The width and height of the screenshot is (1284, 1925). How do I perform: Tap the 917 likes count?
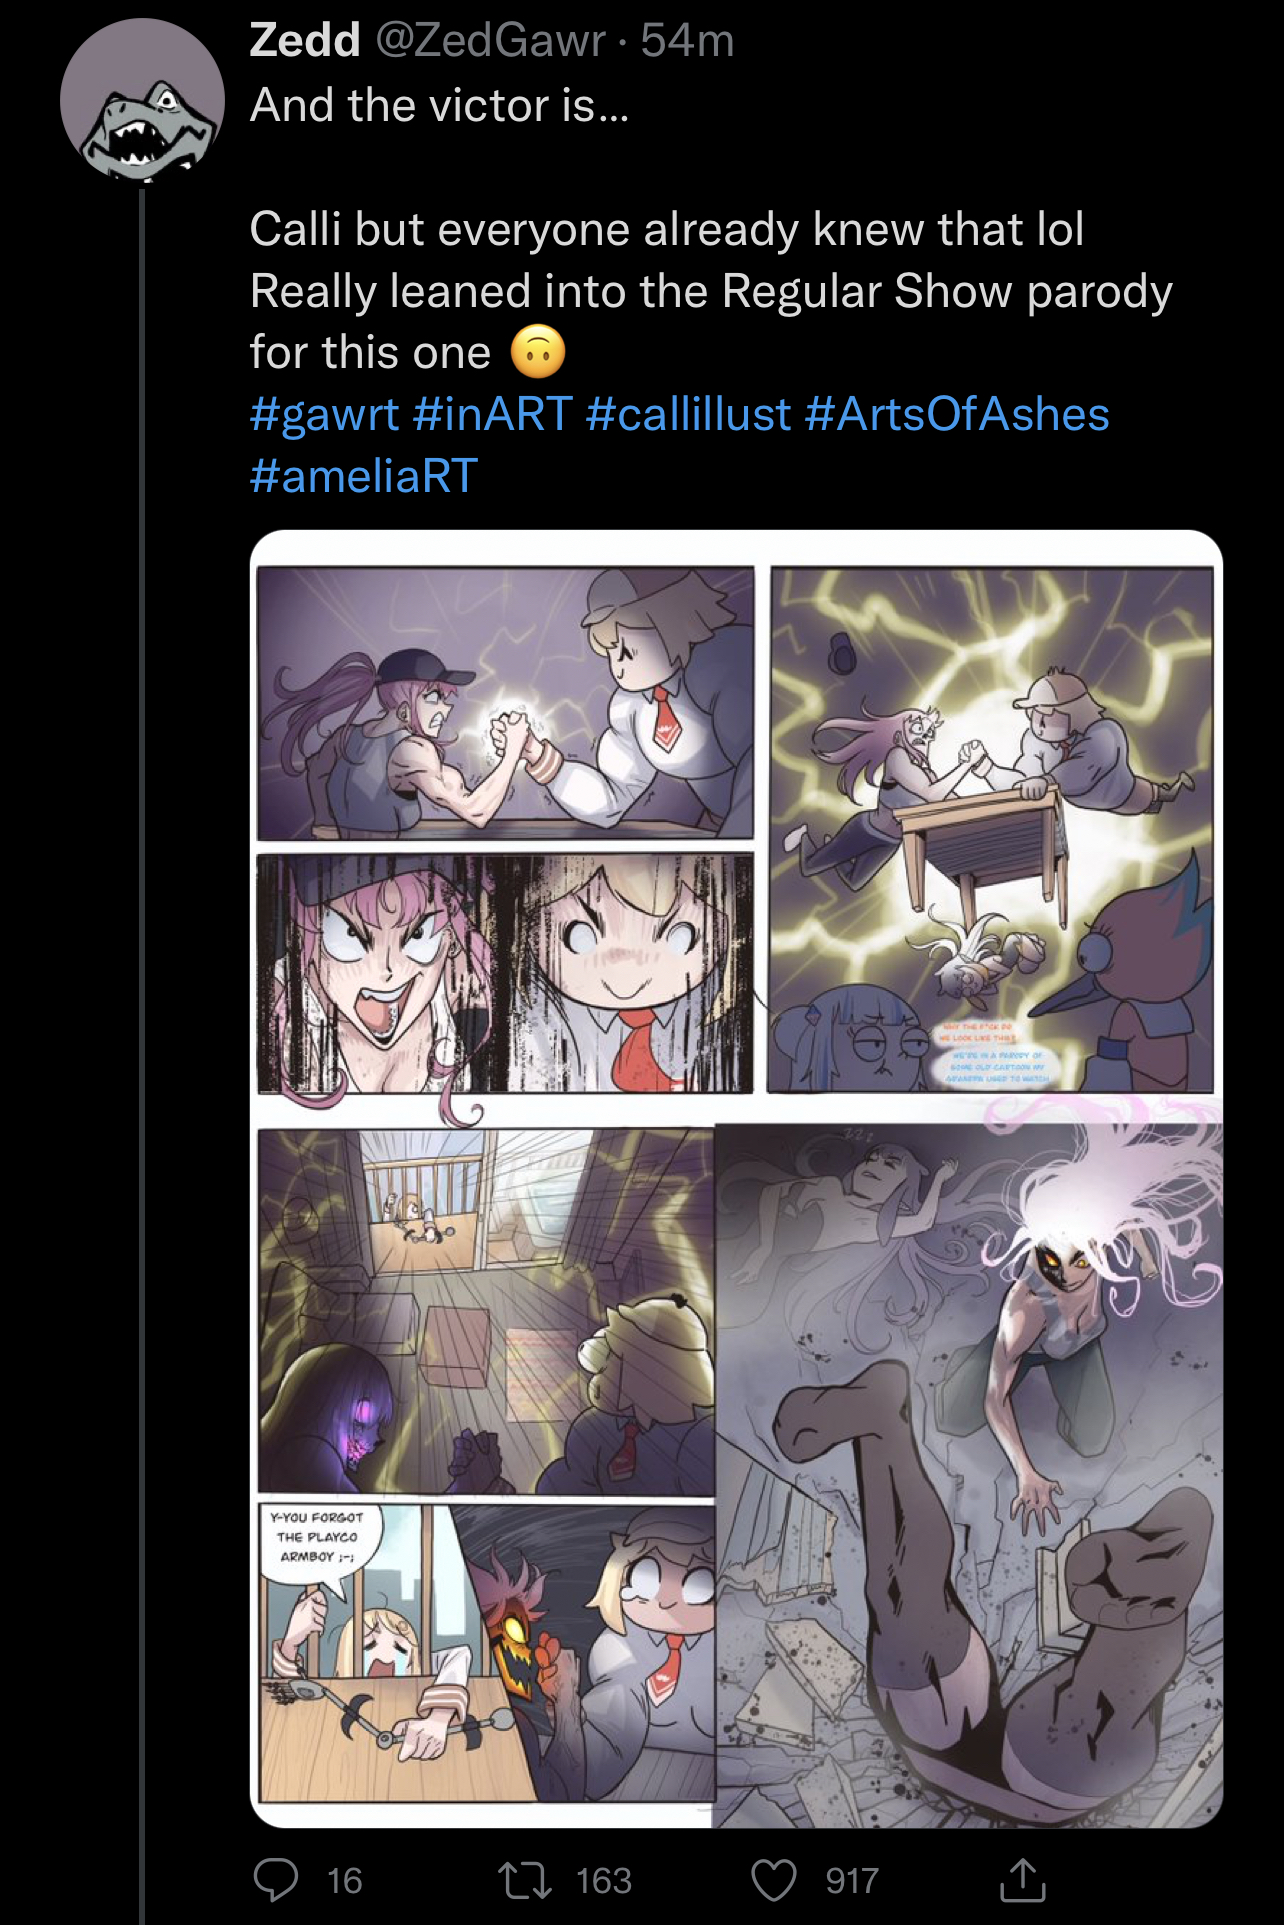[852, 1881]
